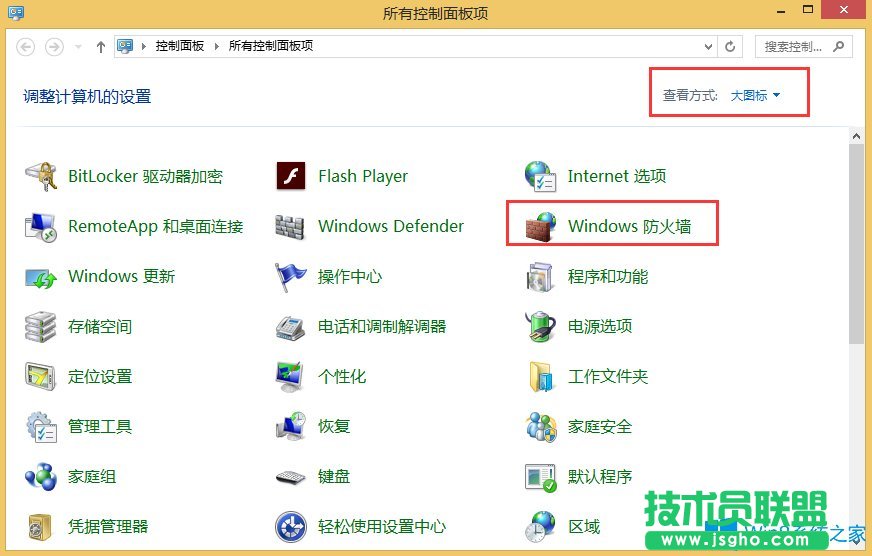This screenshot has height=556, width=872.
Task: Go forward with the Forward arrow
Action: click(x=54, y=47)
